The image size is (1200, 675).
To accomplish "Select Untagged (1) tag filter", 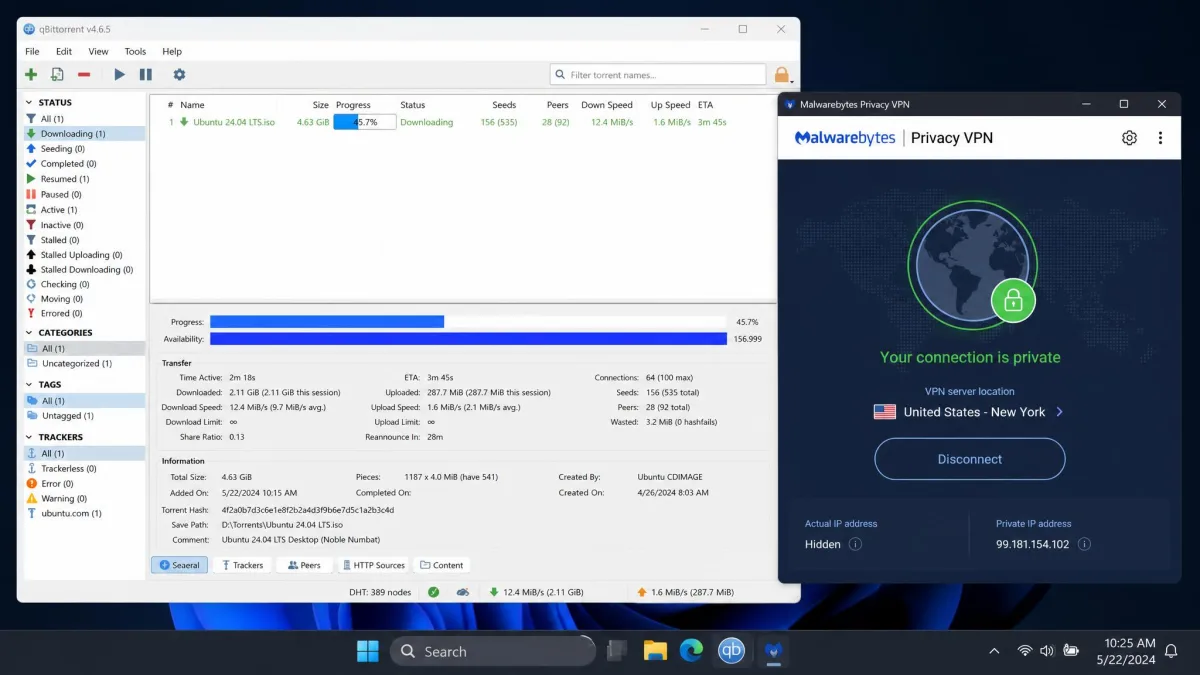I will tap(86, 415).
